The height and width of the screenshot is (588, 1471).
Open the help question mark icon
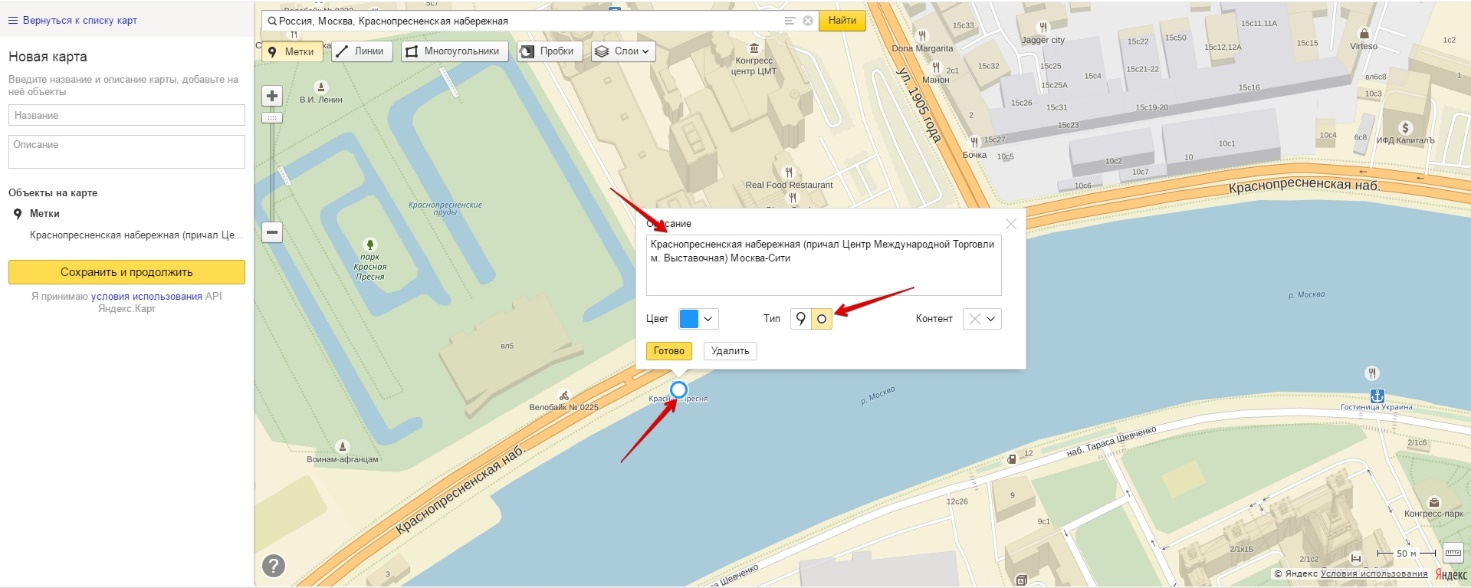tap(273, 566)
